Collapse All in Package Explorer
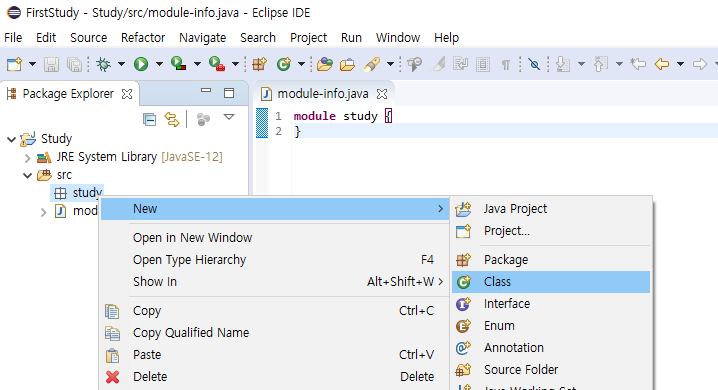This screenshot has width=718, height=390. point(149,119)
